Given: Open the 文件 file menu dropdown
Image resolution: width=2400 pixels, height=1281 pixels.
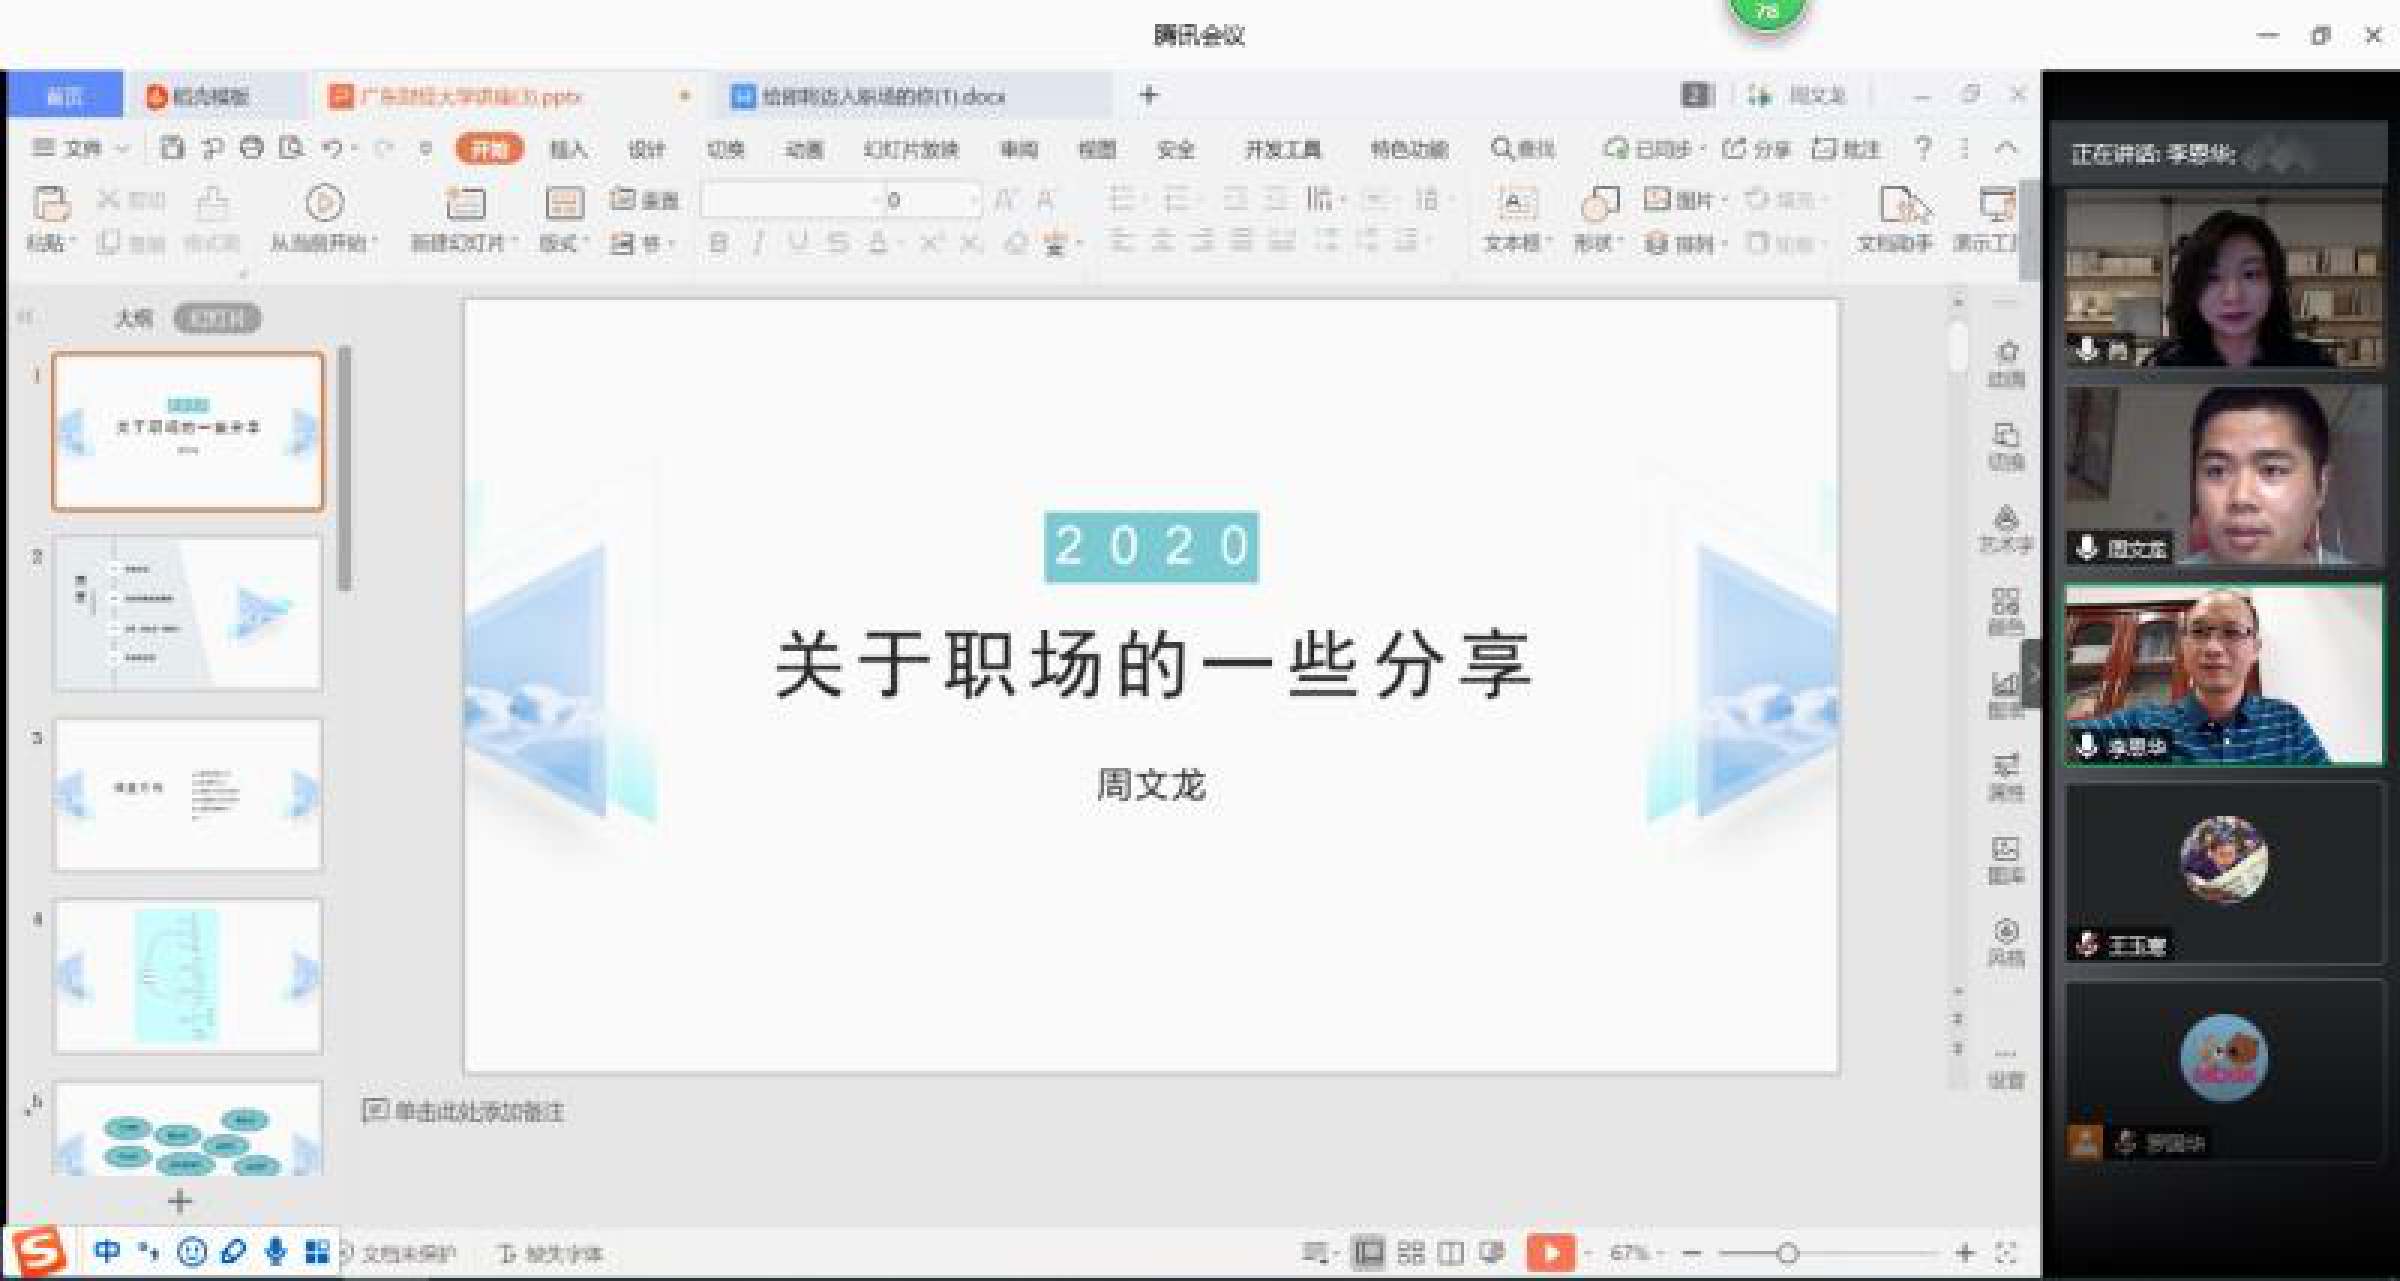Looking at the screenshot, I should pyautogui.click(x=80, y=149).
